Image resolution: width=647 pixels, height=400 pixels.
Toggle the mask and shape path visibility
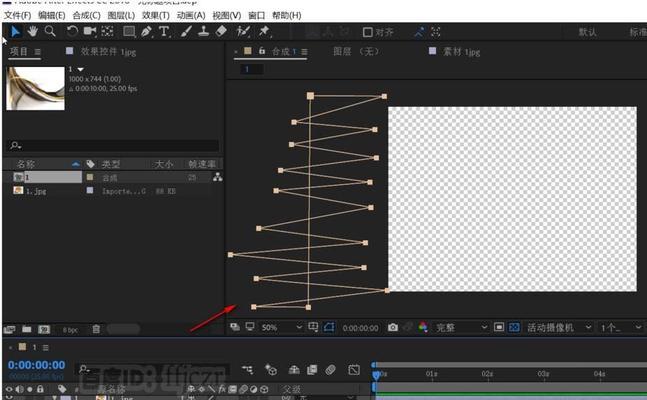coord(329,327)
